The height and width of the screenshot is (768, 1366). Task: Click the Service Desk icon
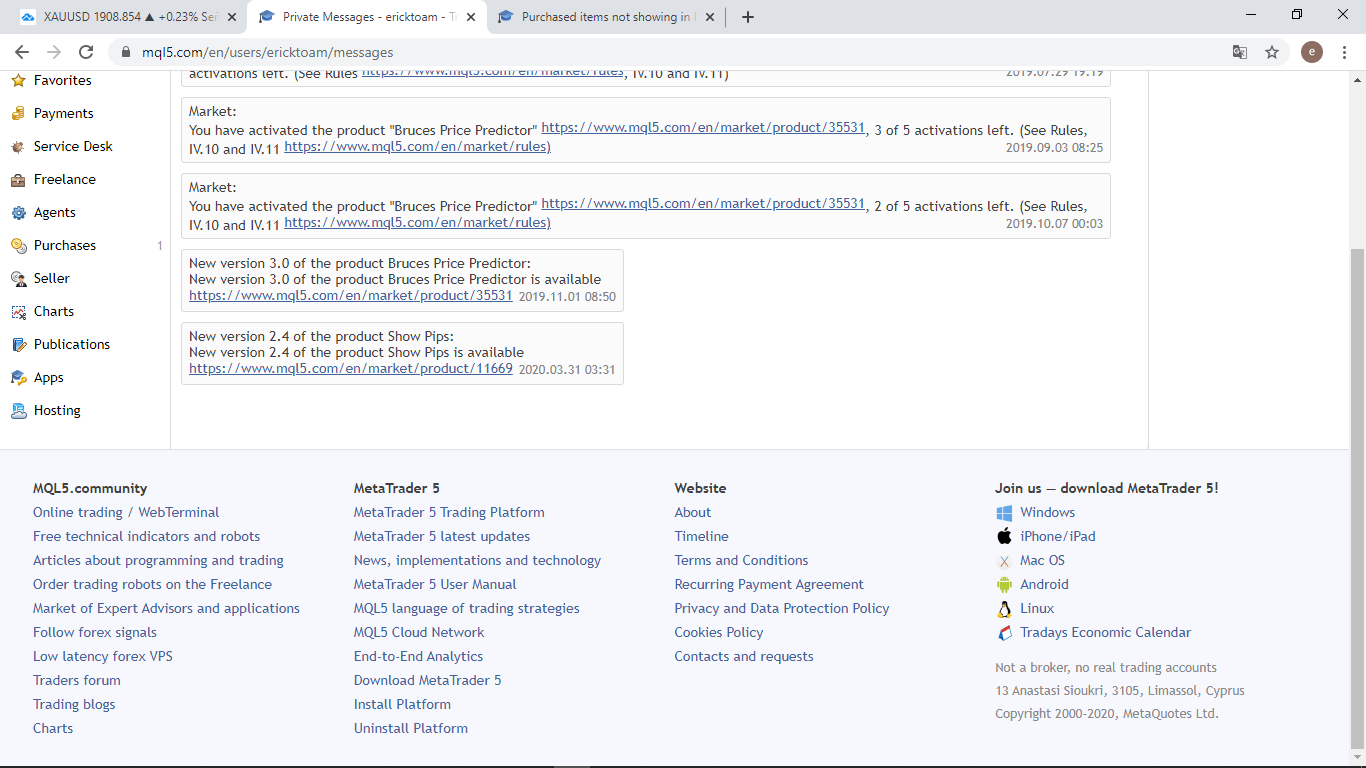pyautogui.click(x=18, y=147)
